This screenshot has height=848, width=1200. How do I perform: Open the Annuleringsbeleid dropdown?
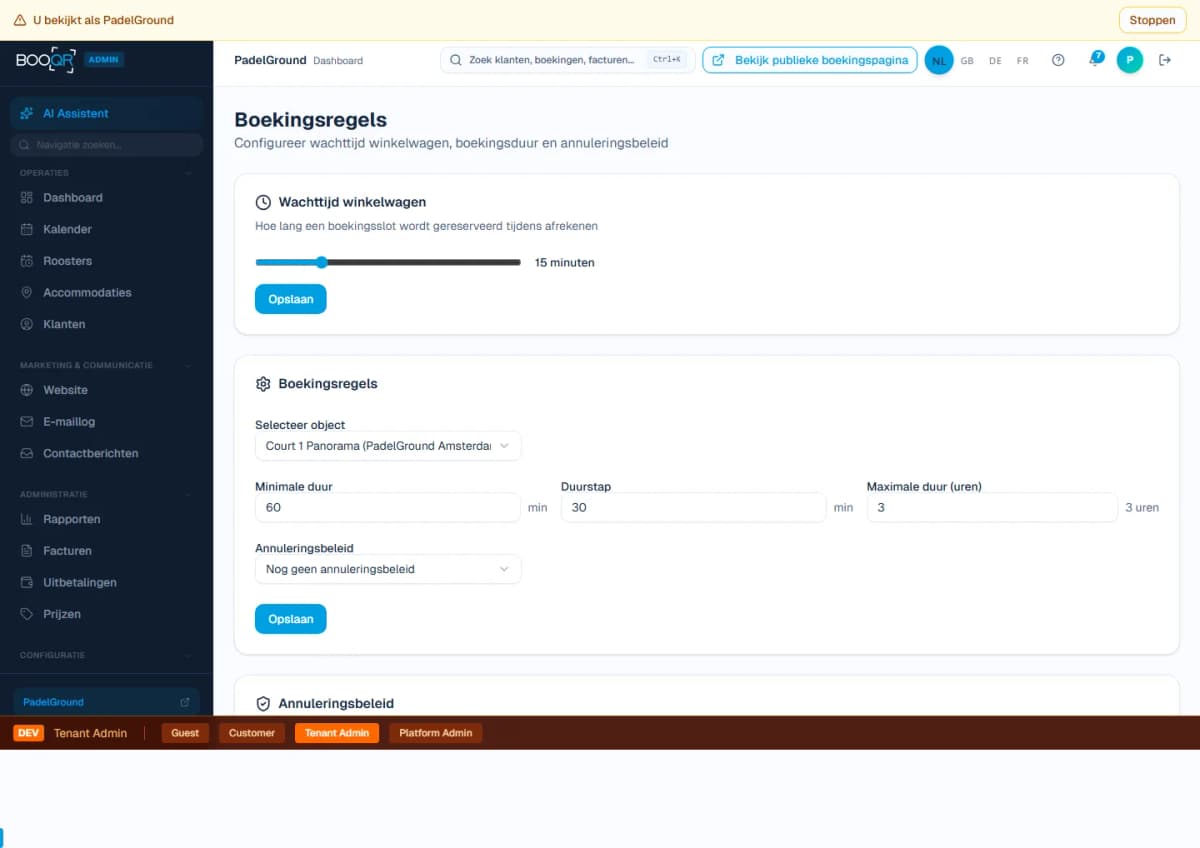click(388, 568)
